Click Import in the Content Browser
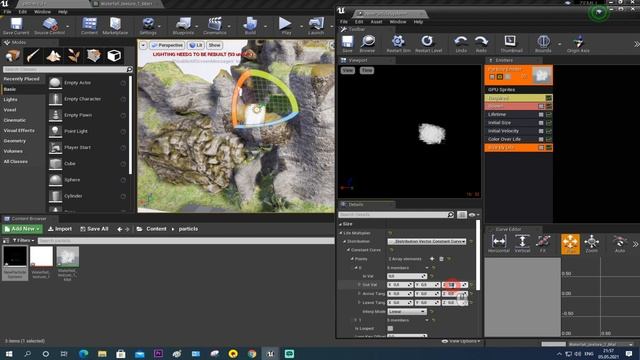Screen dimensions: 640x360 click(x=60, y=229)
